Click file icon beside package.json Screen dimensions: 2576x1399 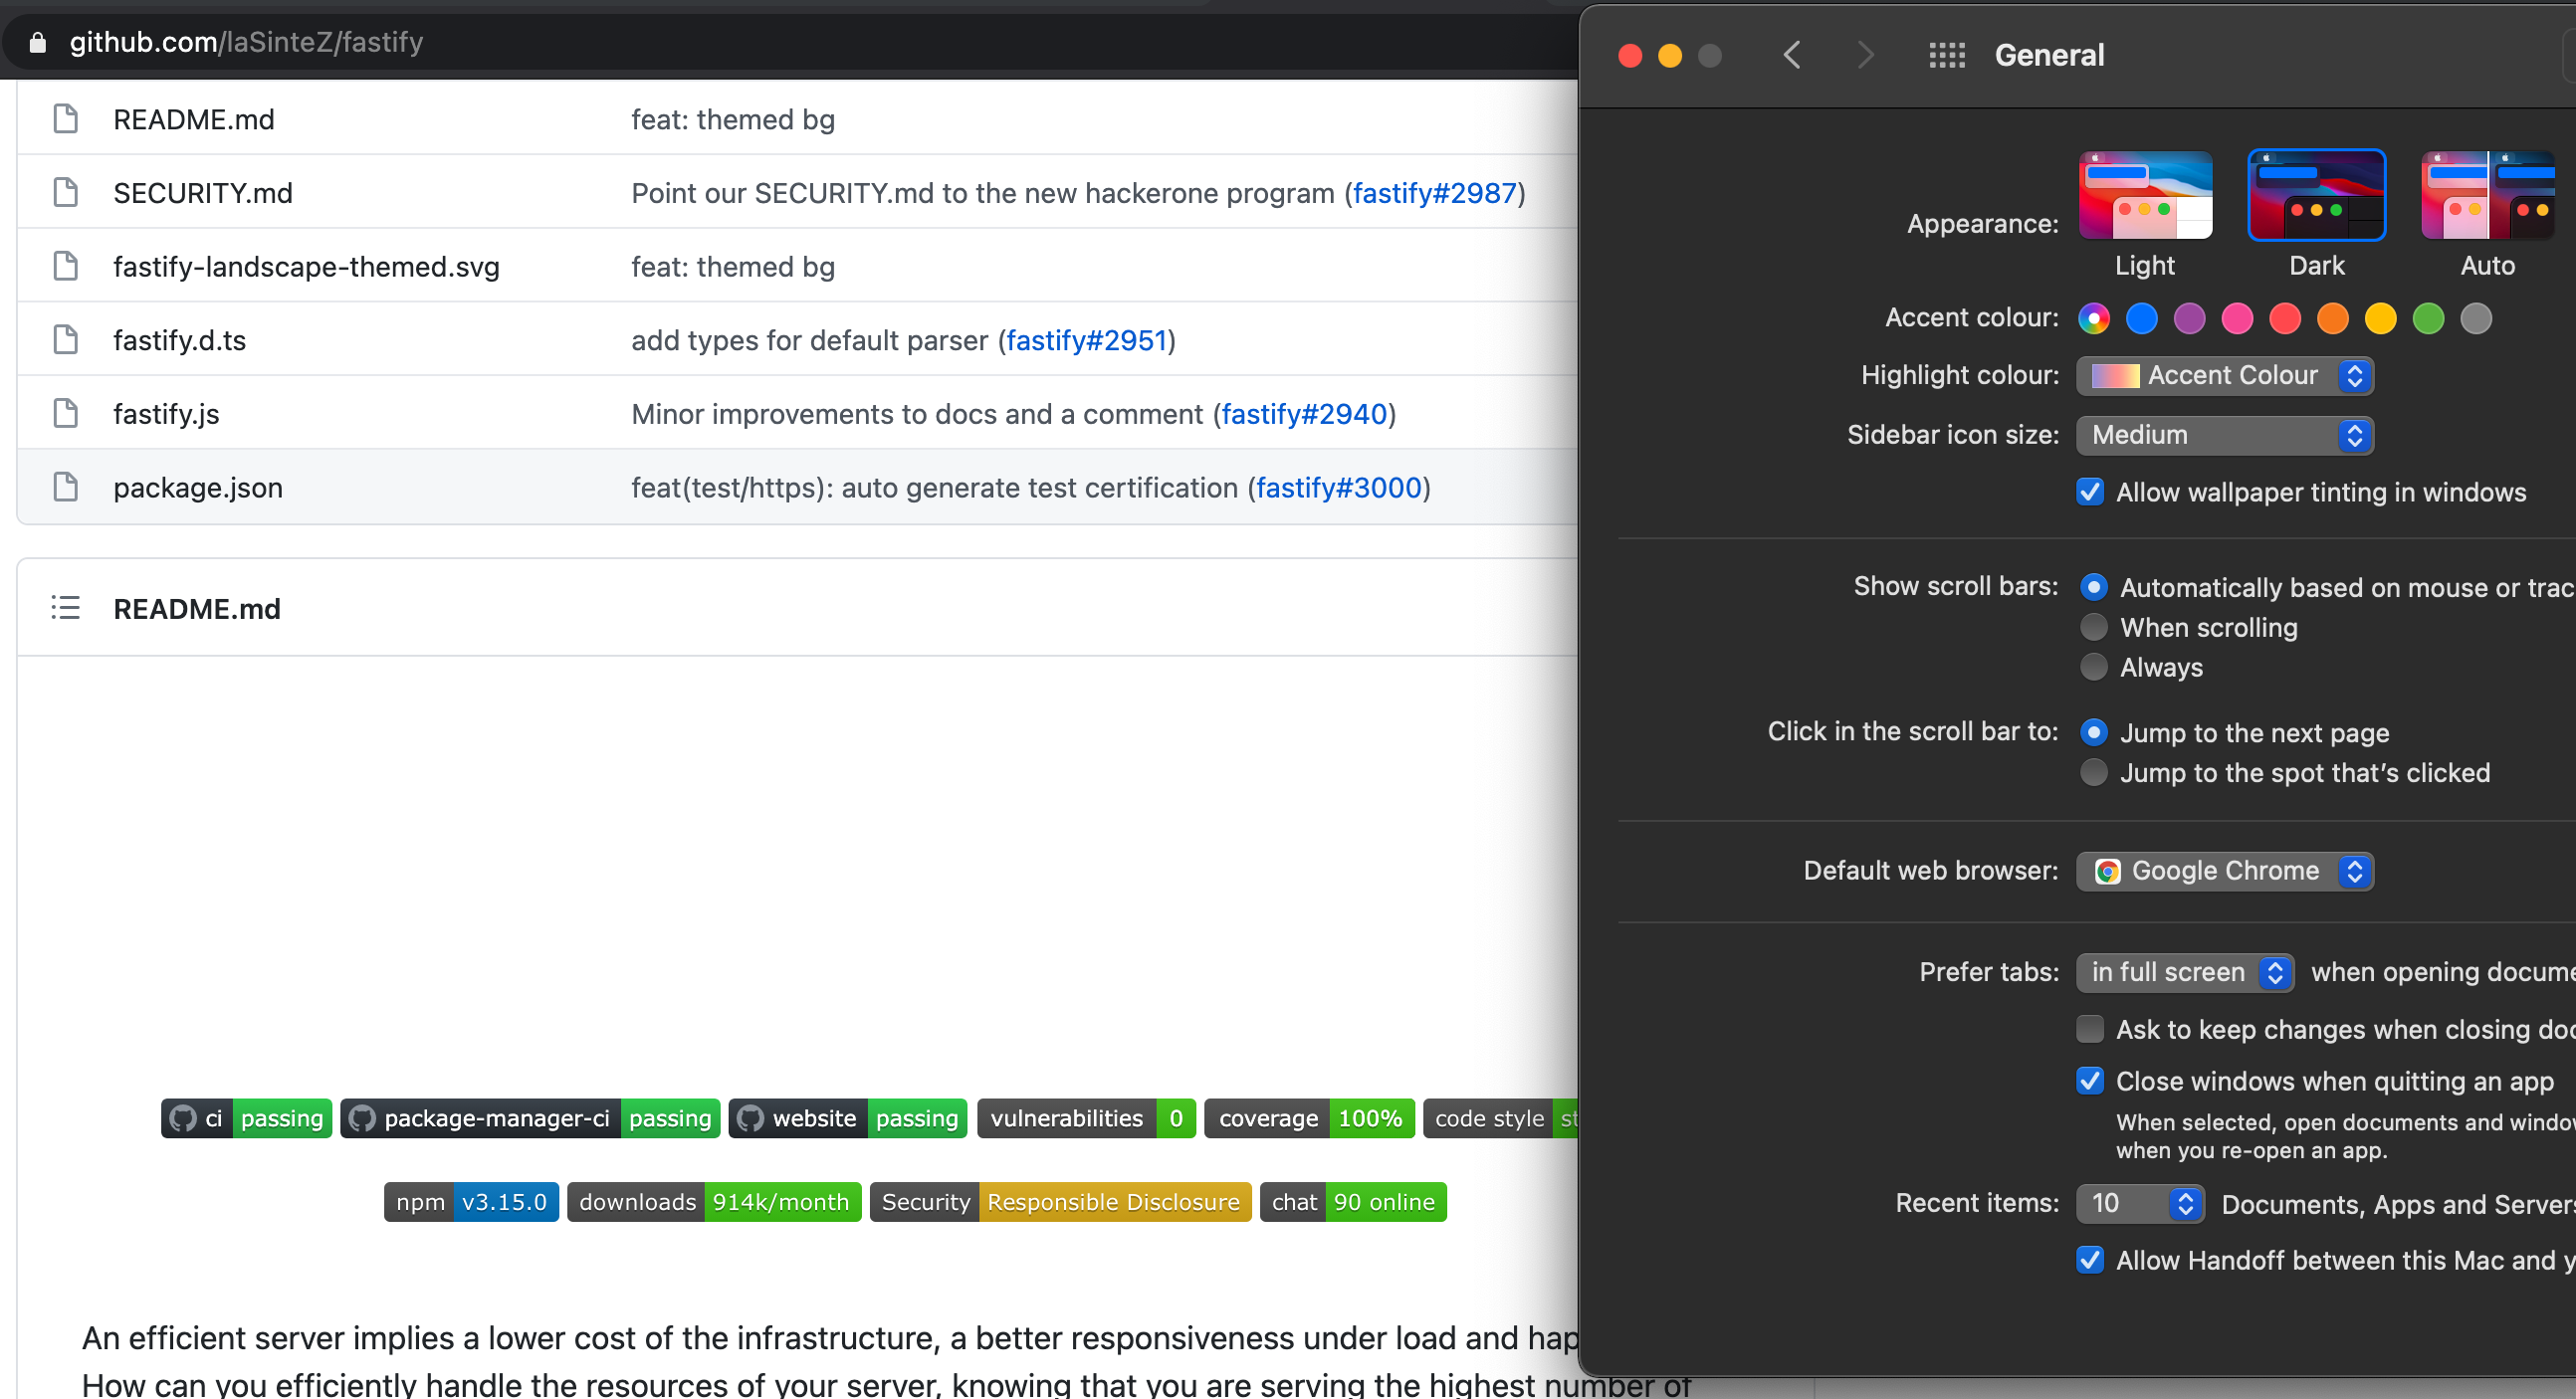(66, 487)
